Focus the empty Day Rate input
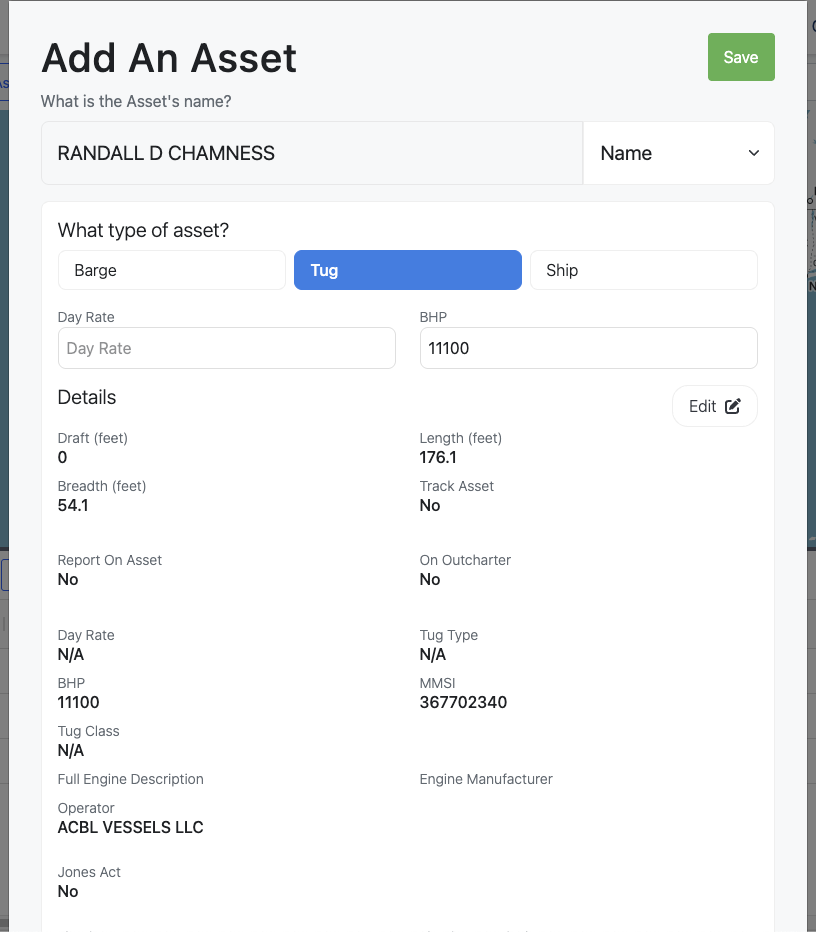This screenshot has height=932, width=816. (x=227, y=348)
